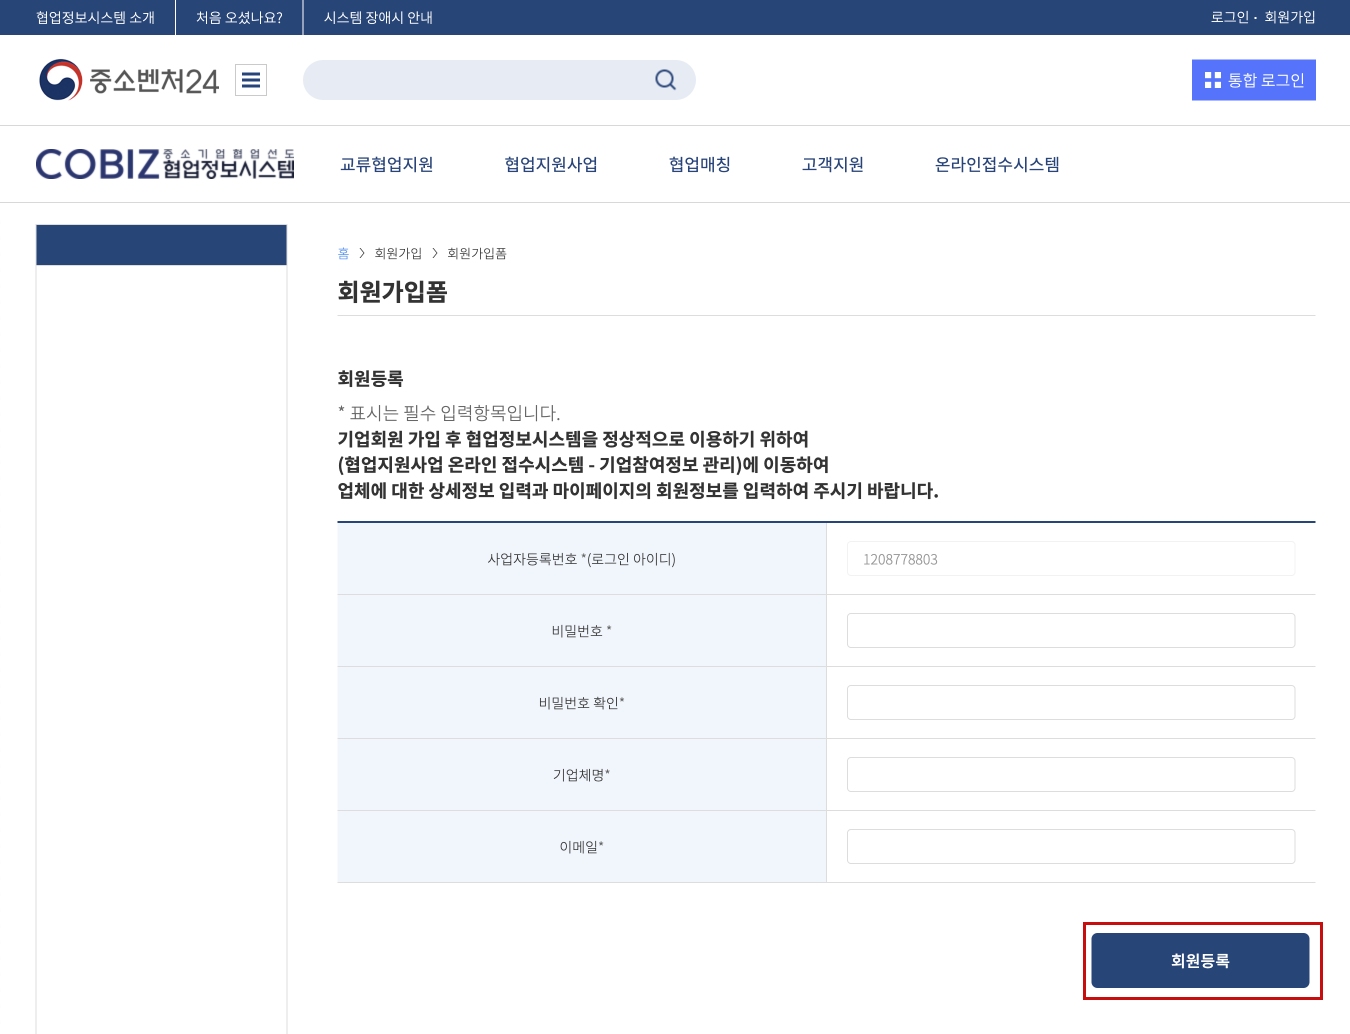The width and height of the screenshot is (1350, 1034).
Task: Open the 고객지원 menu
Action: tap(833, 164)
